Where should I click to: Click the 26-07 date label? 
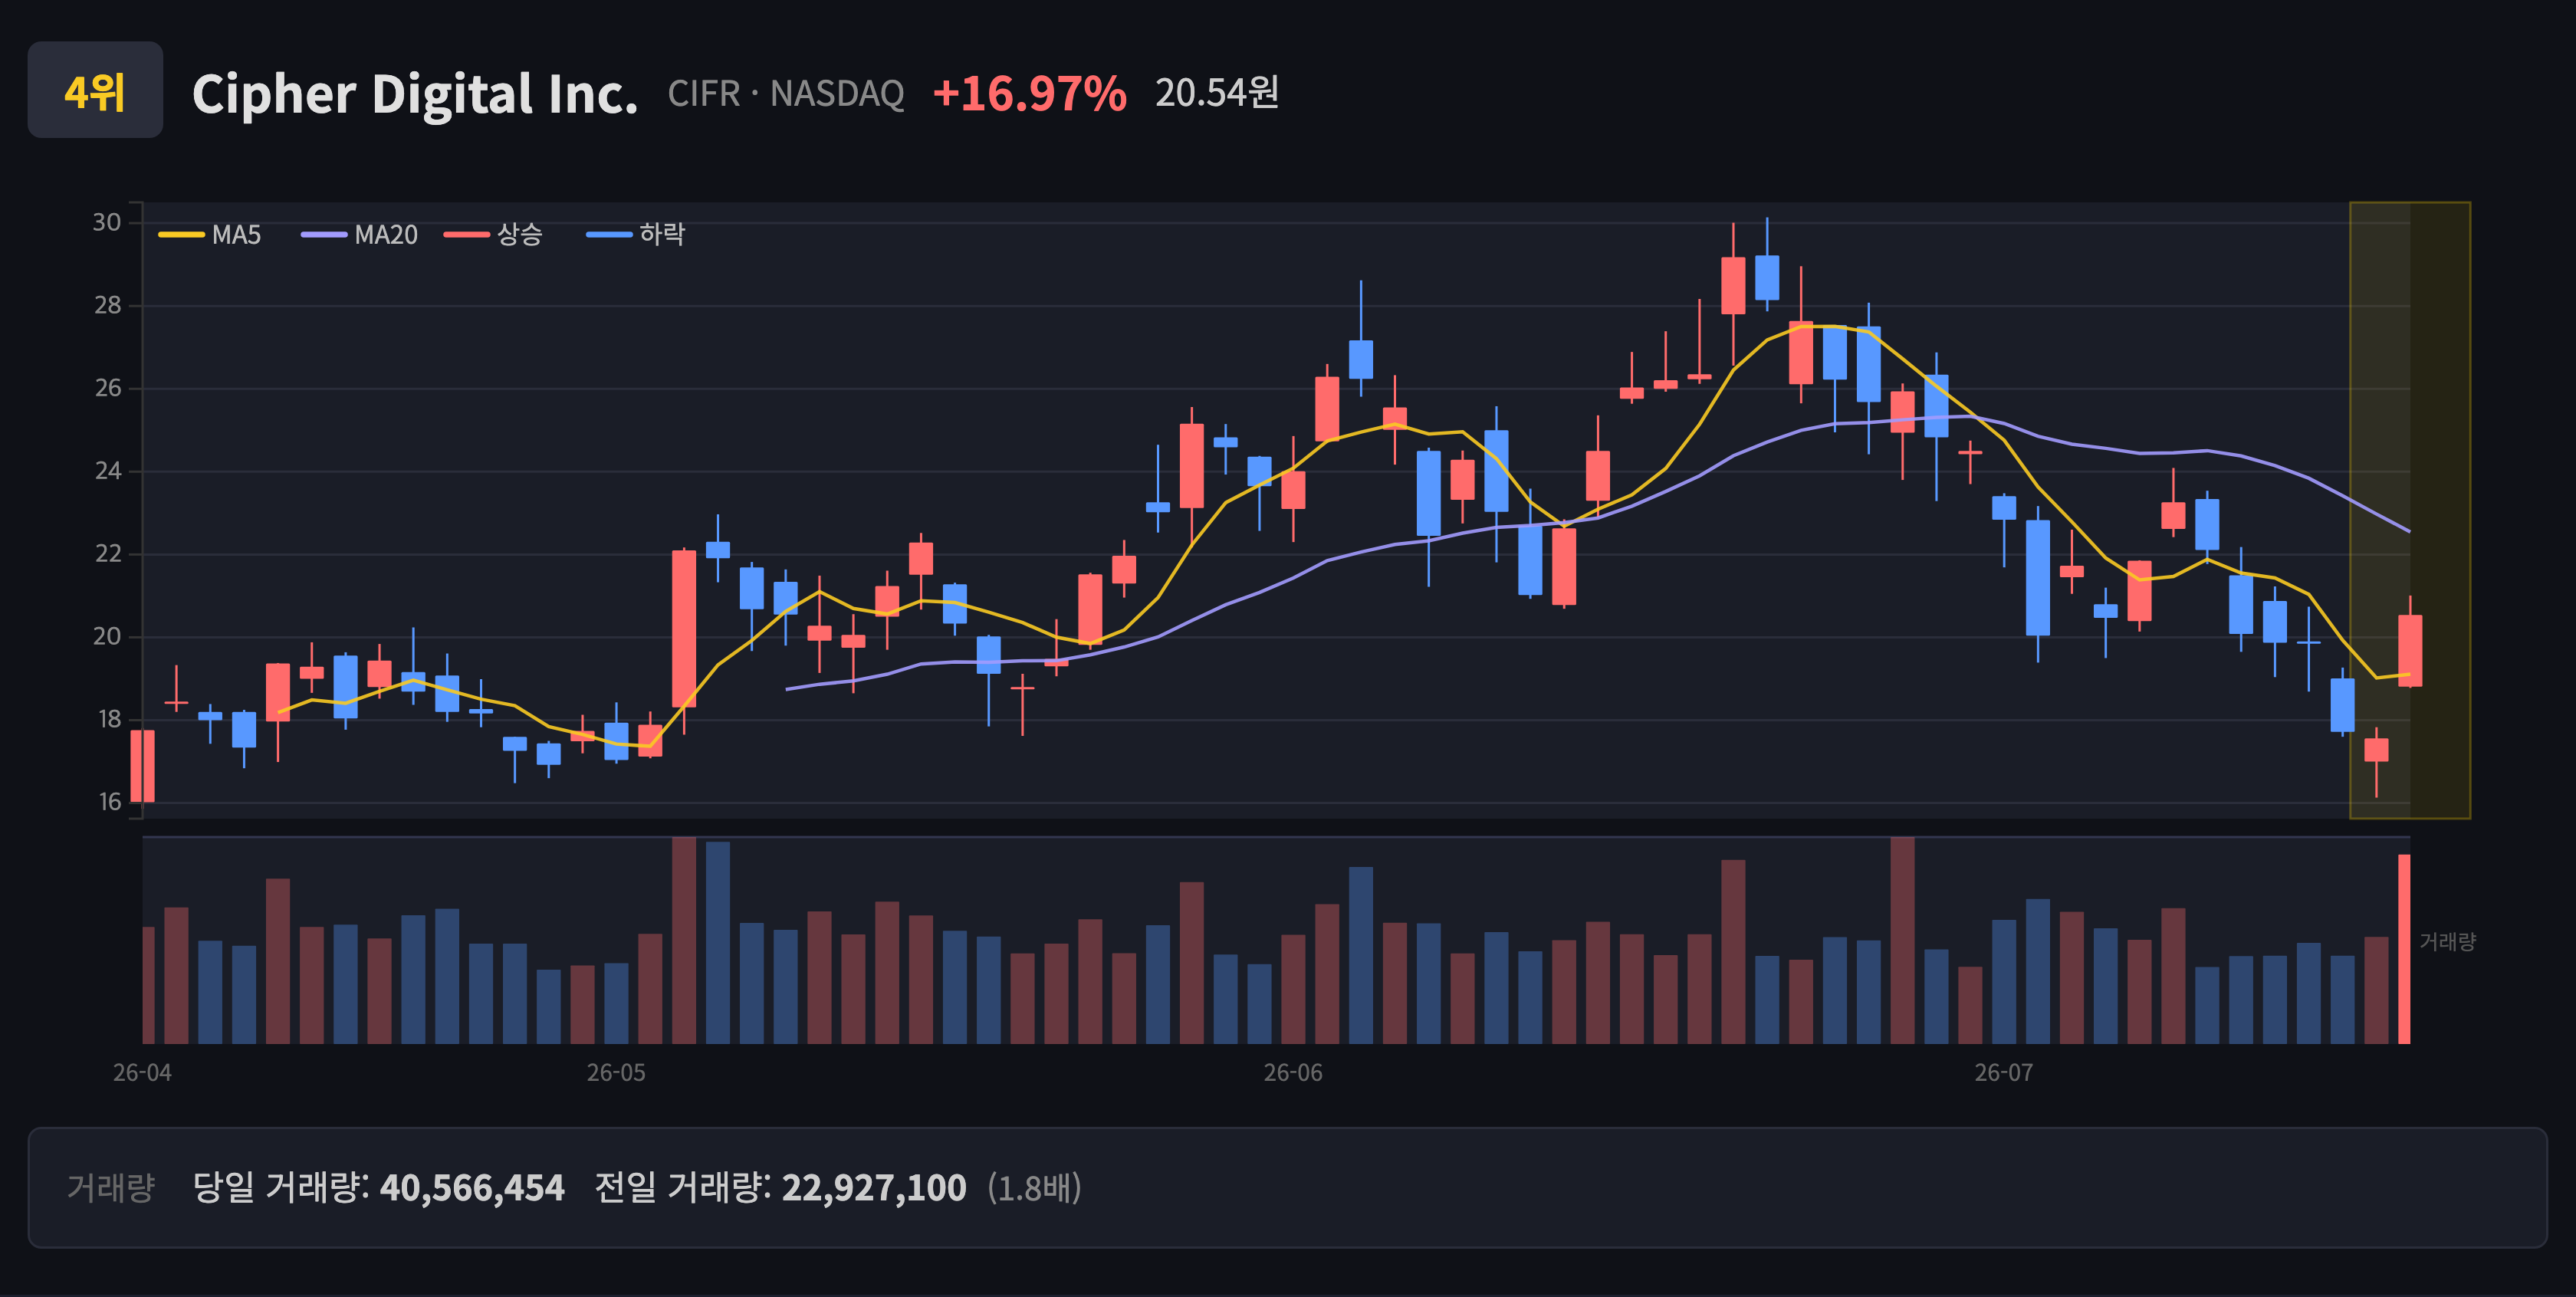(2004, 1073)
